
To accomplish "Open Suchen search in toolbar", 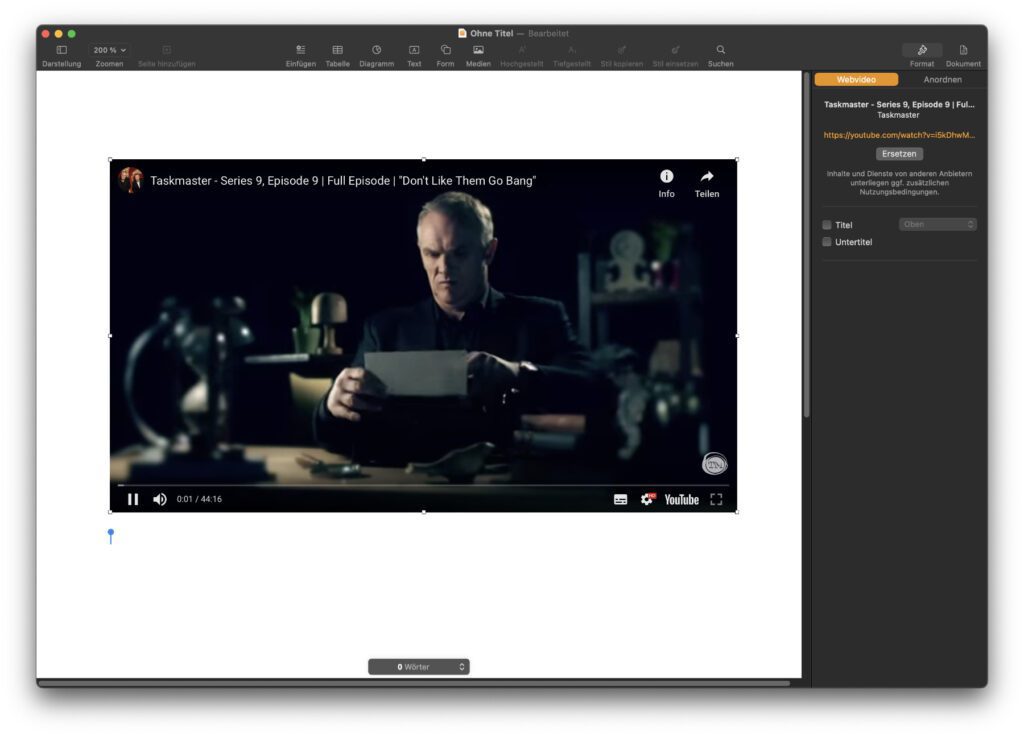I will 720,50.
